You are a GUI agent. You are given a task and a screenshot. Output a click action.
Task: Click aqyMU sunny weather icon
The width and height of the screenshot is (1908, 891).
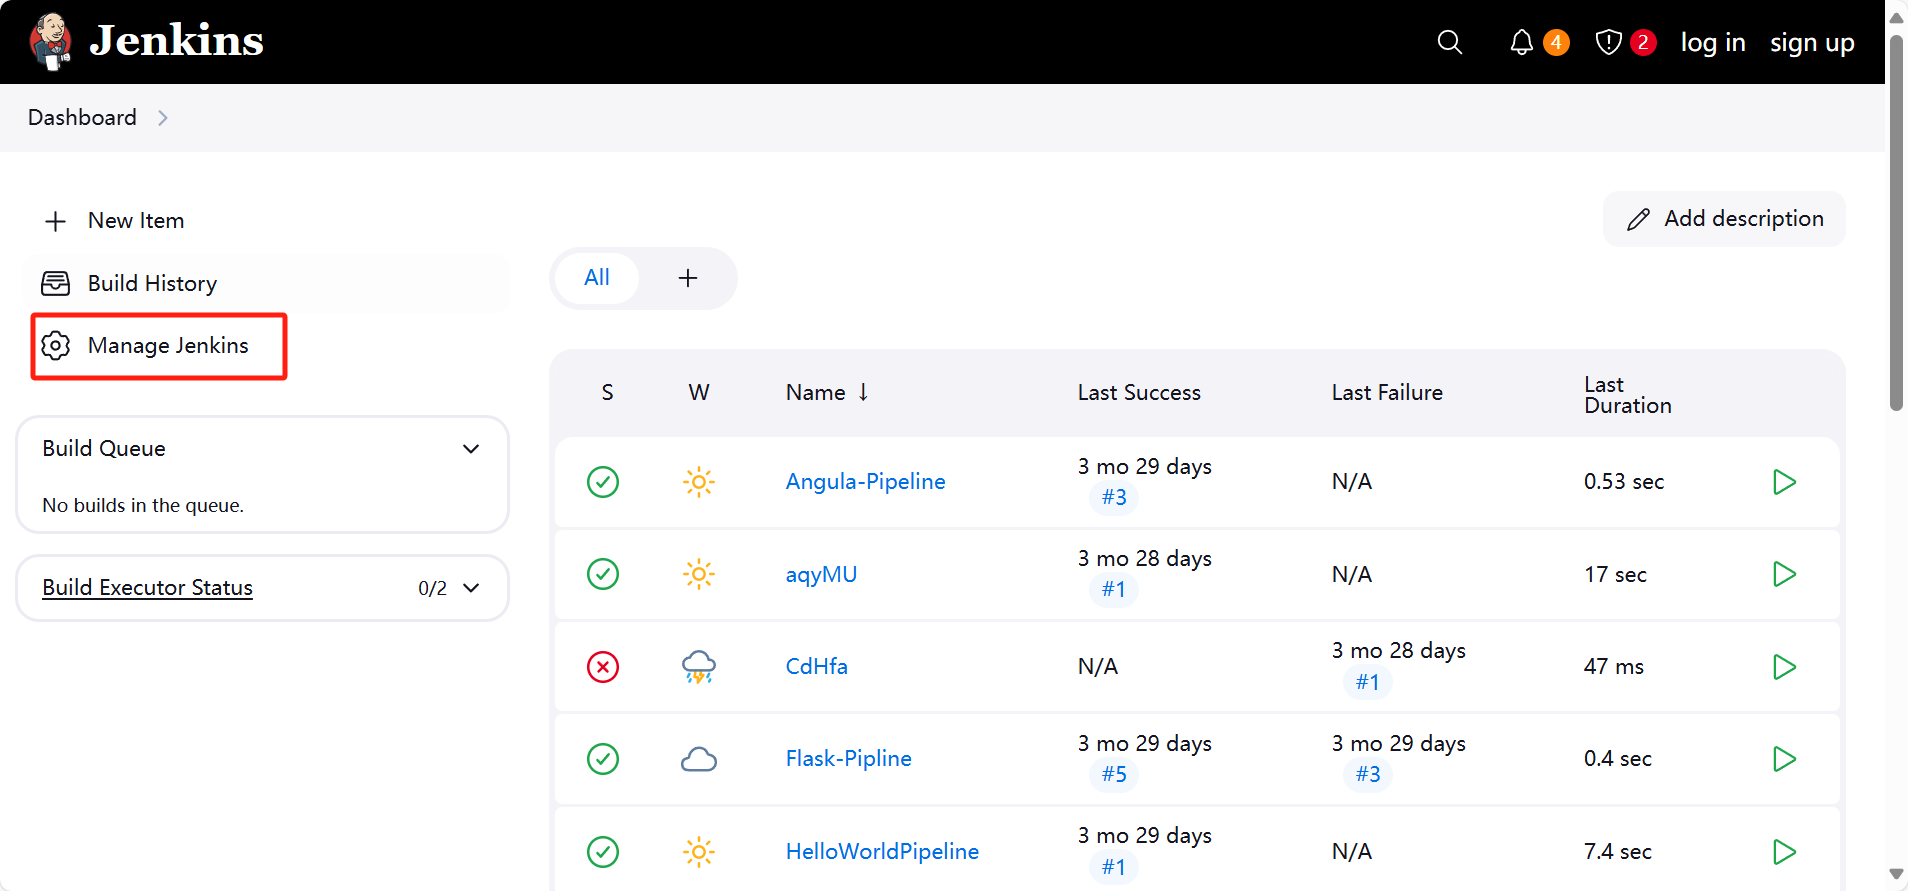click(699, 574)
